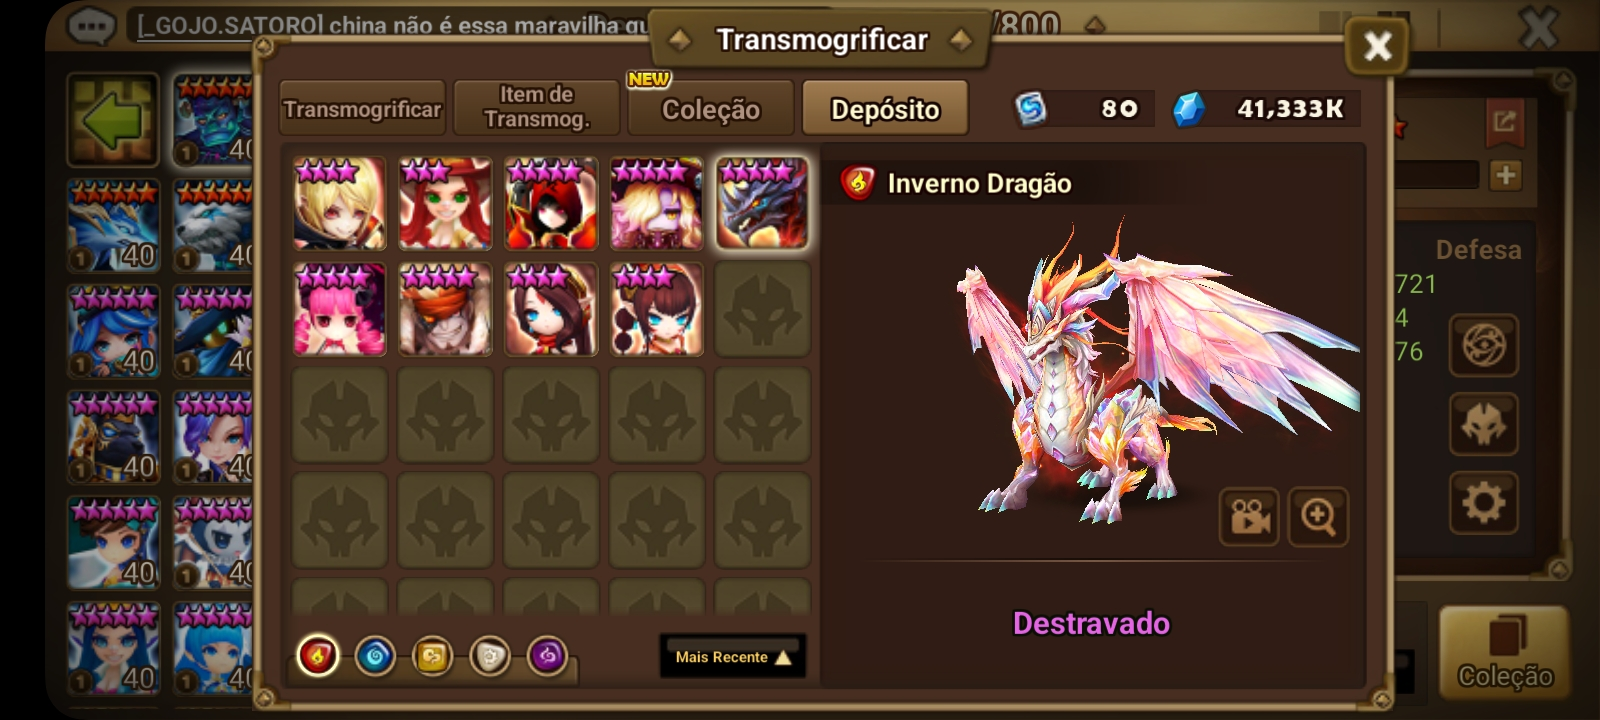Image resolution: width=1600 pixels, height=720 pixels.
Task: Tap the camera animation preview icon
Action: tap(1249, 517)
